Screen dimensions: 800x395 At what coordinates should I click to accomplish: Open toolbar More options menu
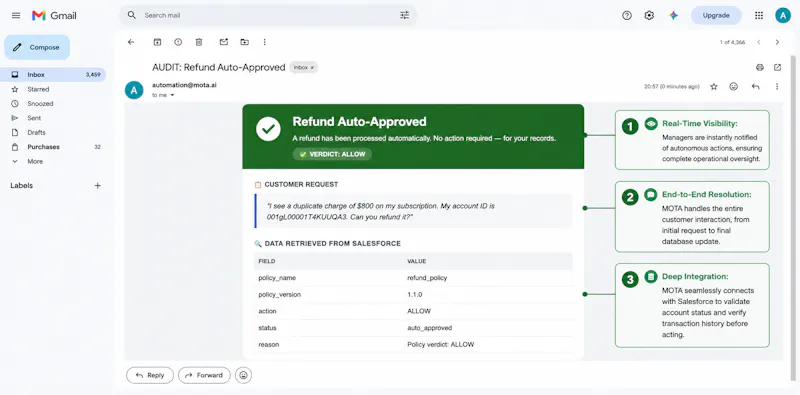(x=264, y=42)
